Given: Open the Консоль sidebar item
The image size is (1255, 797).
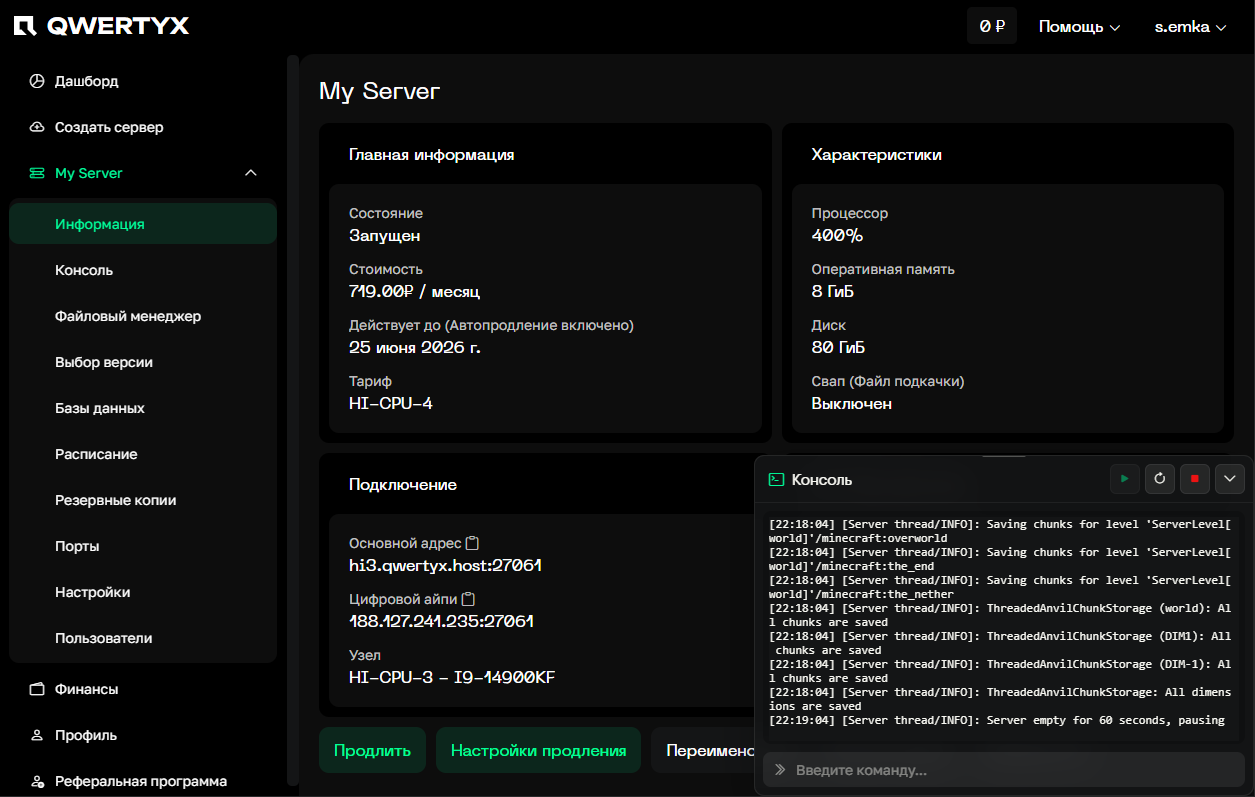Looking at the screenshot, I should coord(143,270).
